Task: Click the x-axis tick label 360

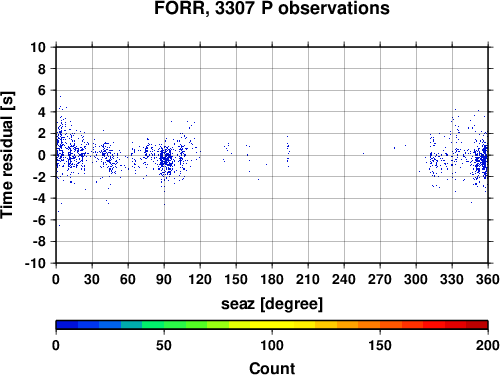Action: (488, 279)
